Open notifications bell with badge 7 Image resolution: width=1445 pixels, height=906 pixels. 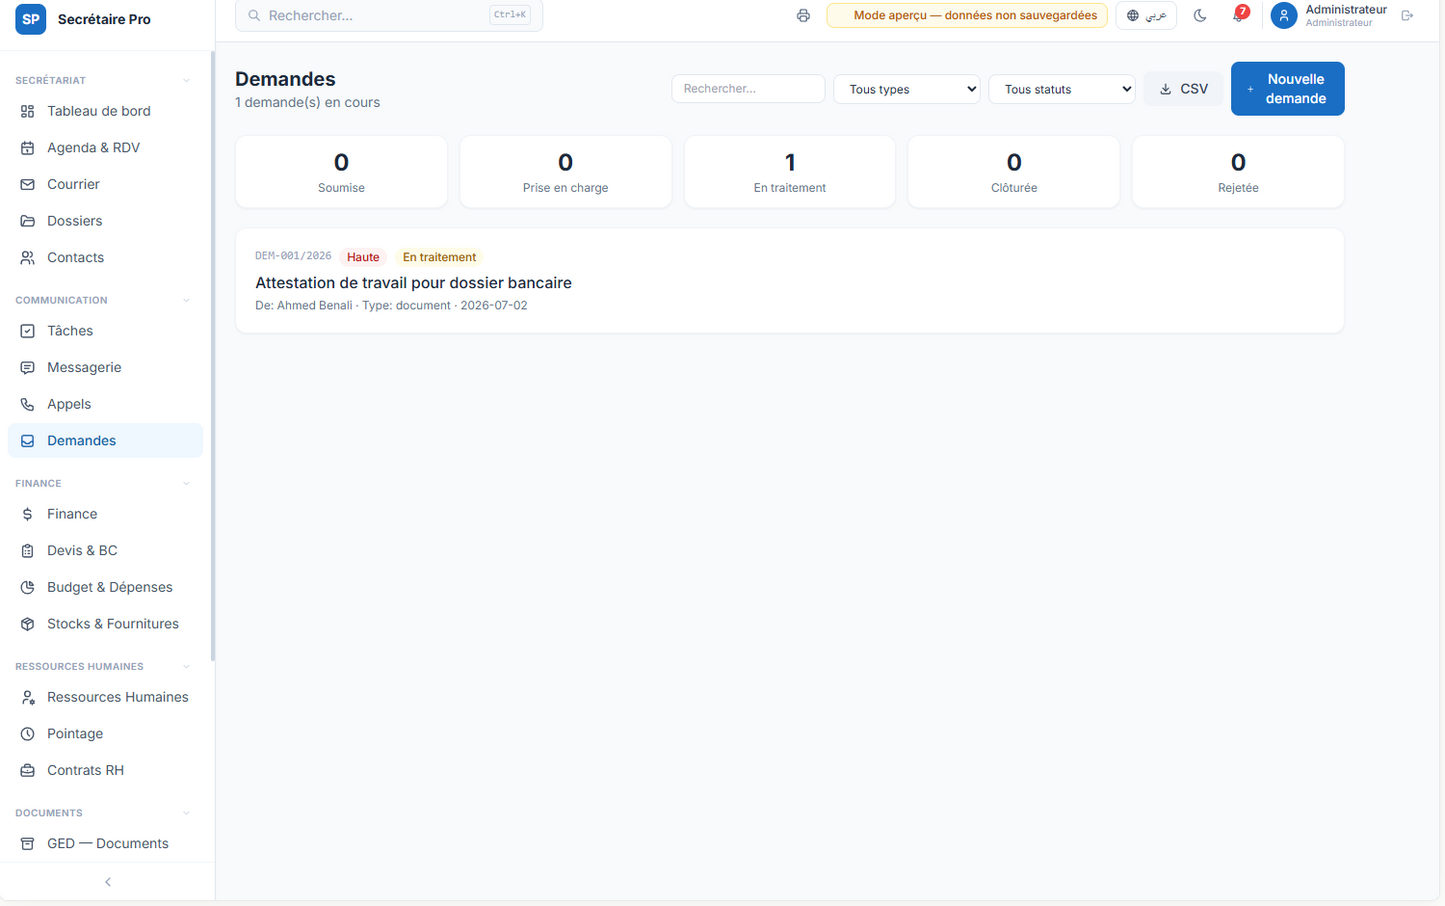click(1238, 16)
